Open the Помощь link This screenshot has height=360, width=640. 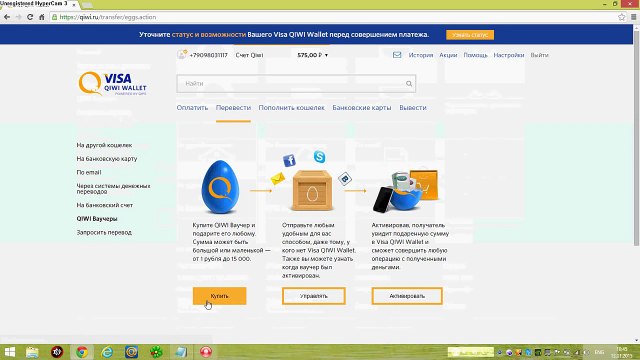[x=476, y=55]
